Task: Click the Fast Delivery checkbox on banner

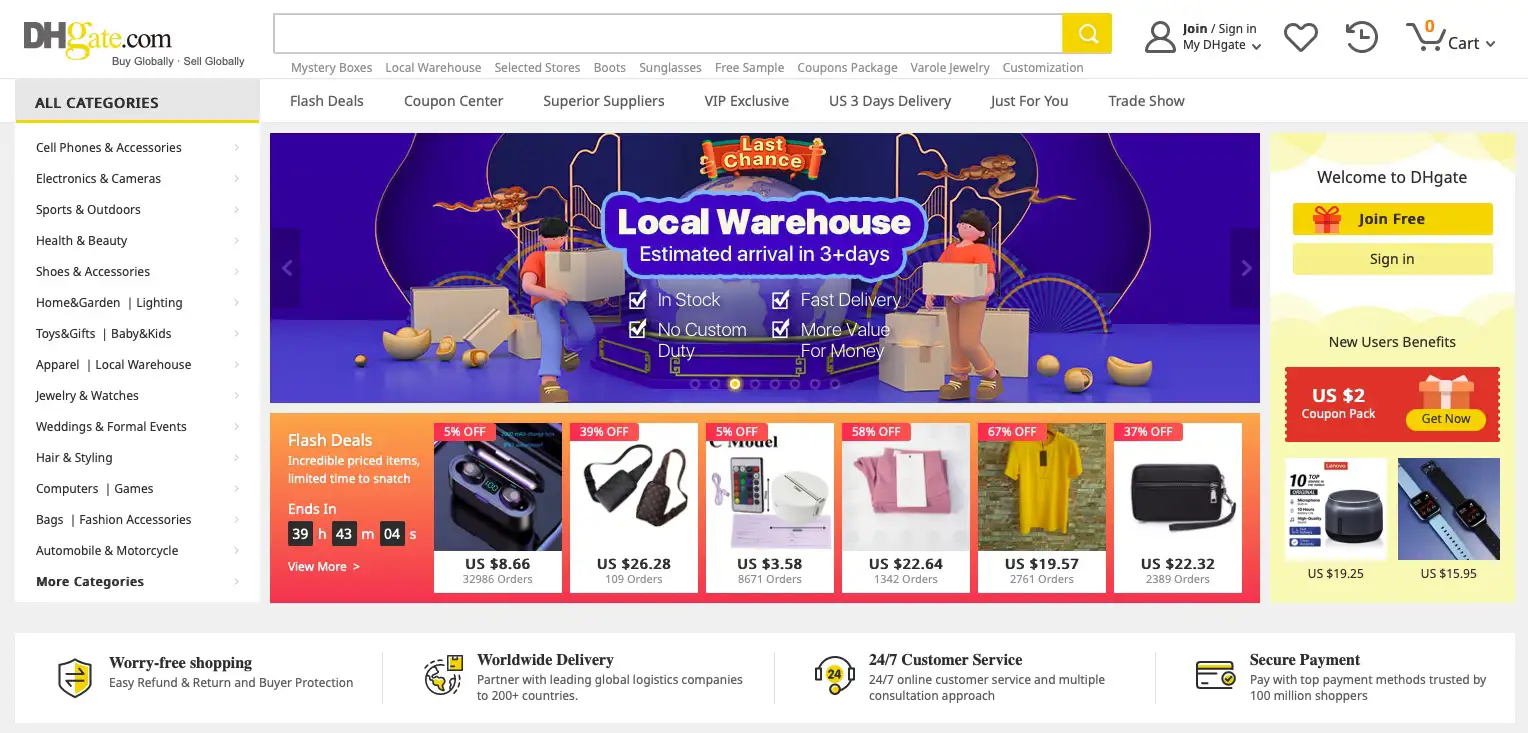Action: pyautogui.click(x=781, y=299)
